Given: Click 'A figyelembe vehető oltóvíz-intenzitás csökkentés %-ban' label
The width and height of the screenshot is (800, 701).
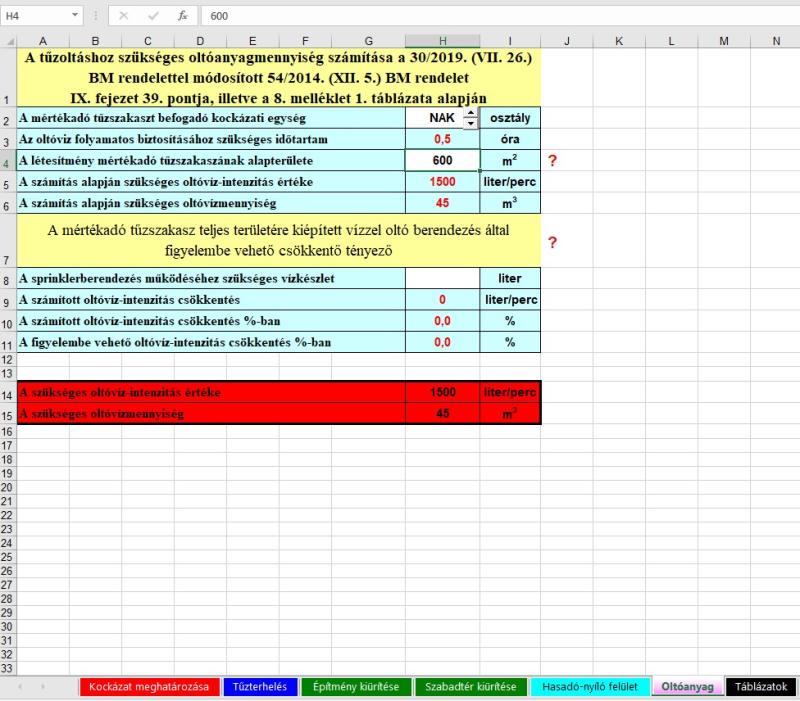Looking at the screenshot, I should pyautogui.click(x=175, y=342).
